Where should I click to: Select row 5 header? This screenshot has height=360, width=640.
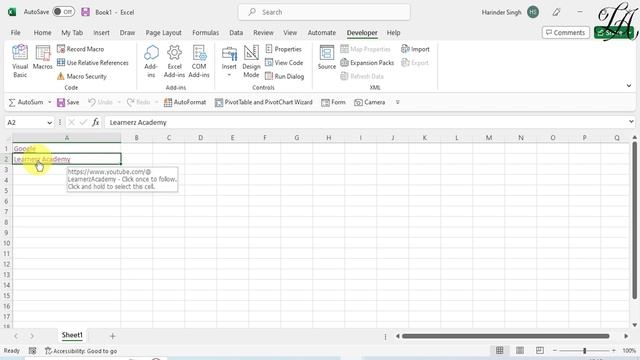click(x=6, y=191)
